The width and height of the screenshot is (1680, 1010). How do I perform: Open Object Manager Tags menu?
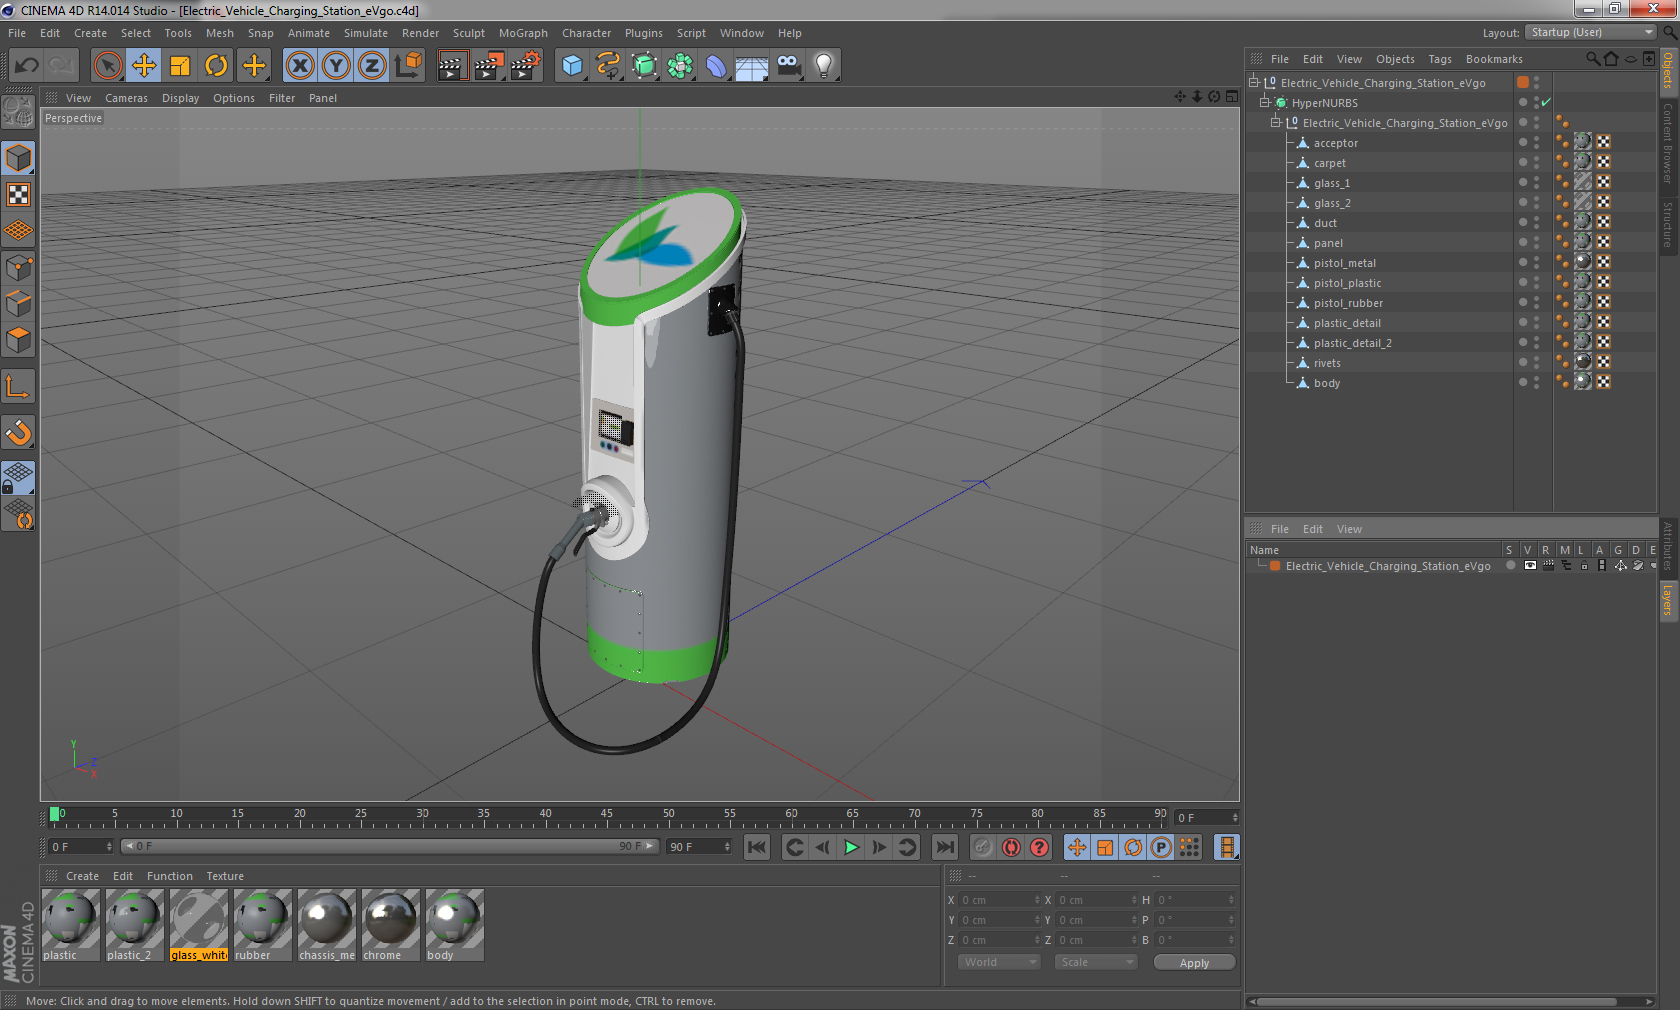(x=1439, y=59)
